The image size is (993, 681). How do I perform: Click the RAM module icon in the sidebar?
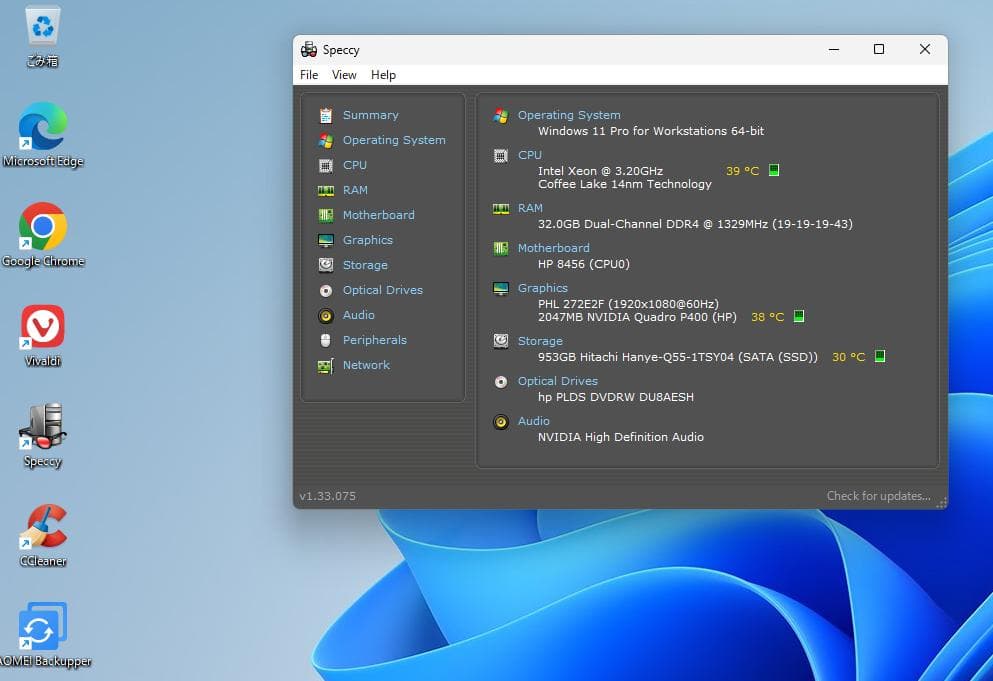325,190
